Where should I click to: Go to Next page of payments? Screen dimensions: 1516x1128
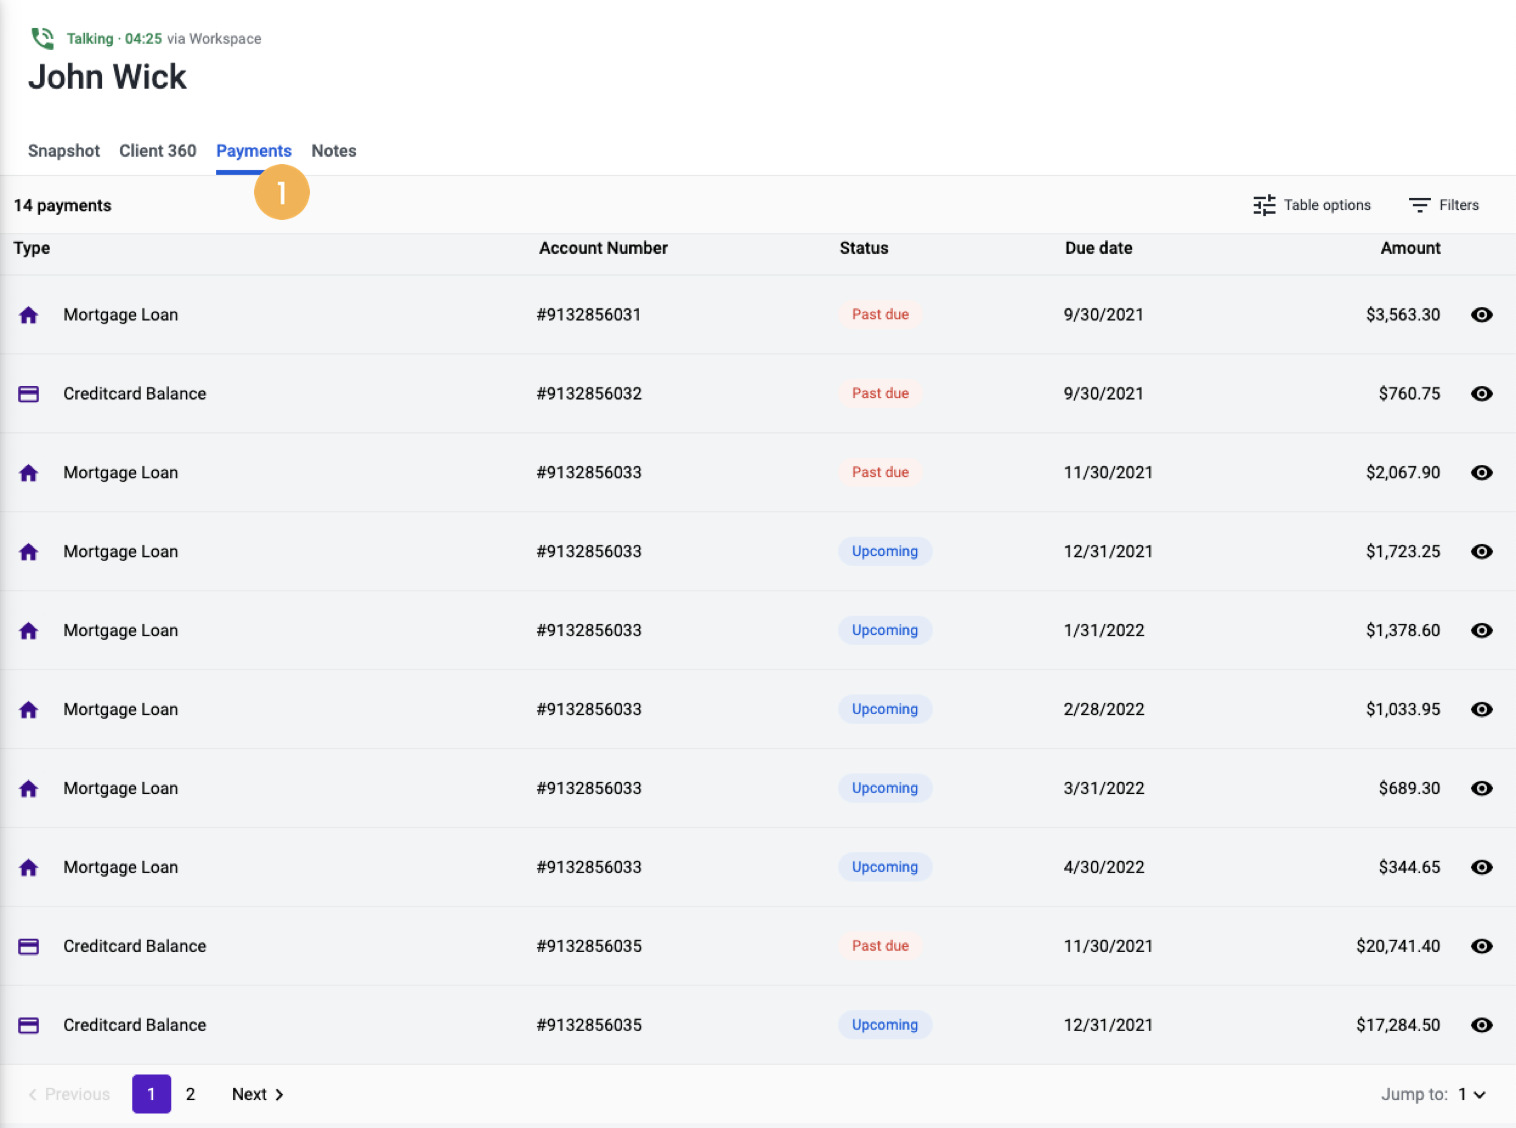(x=258, y=1095)
